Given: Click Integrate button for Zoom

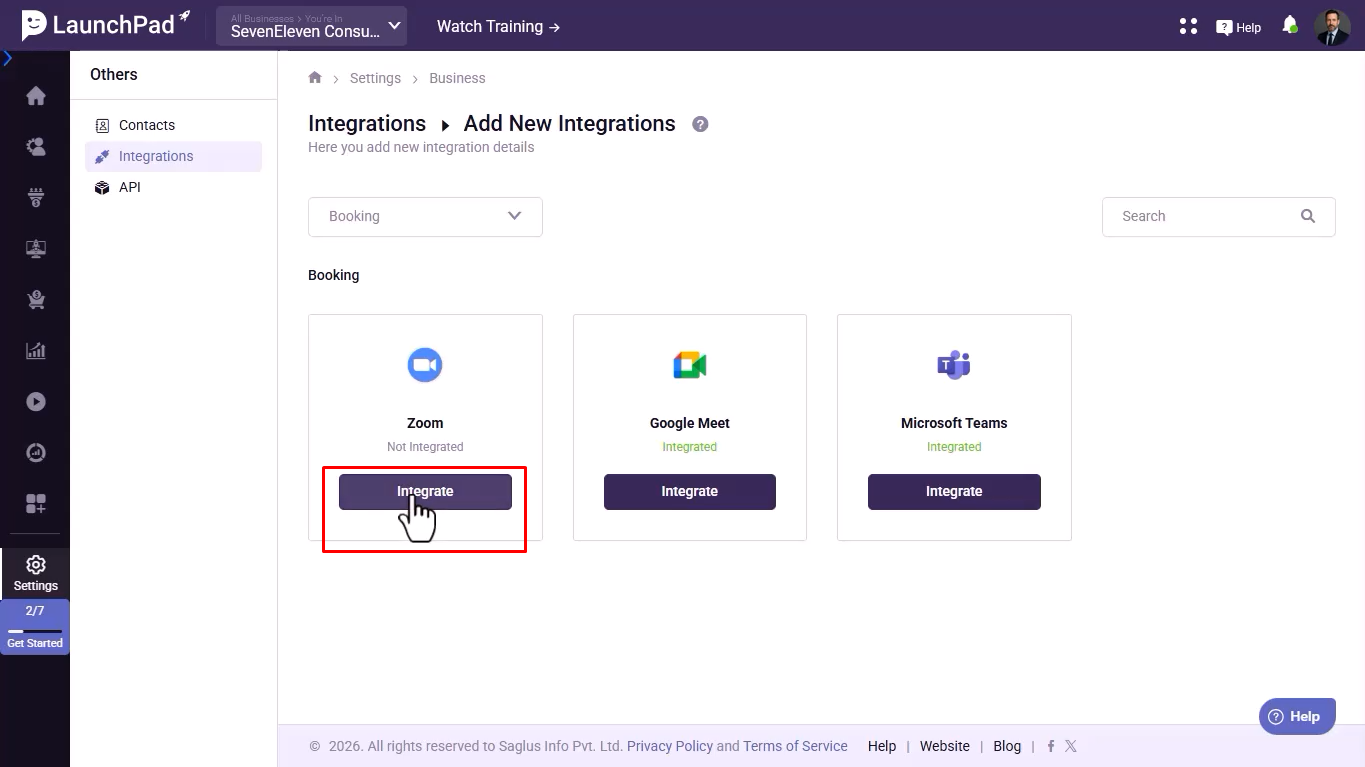Looking at the screenshot, I should pos(425,492).
